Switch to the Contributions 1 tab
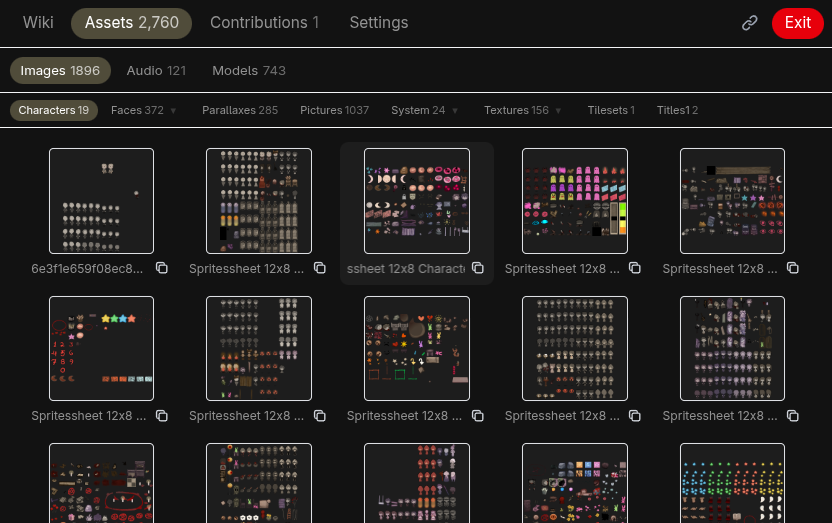832x523 pixels. click(x=264, y=23)
